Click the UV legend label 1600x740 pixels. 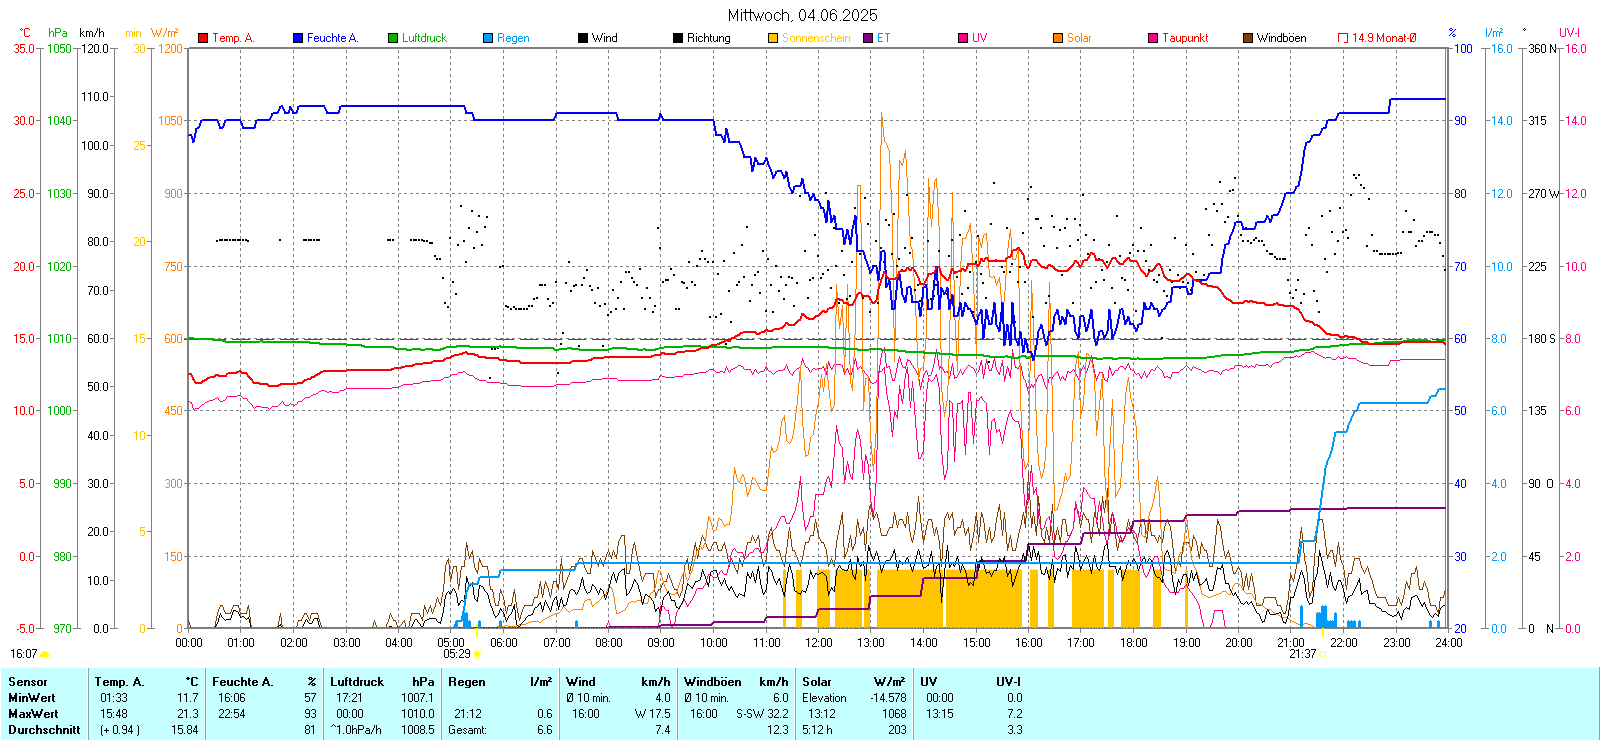[x=979, y=38]
